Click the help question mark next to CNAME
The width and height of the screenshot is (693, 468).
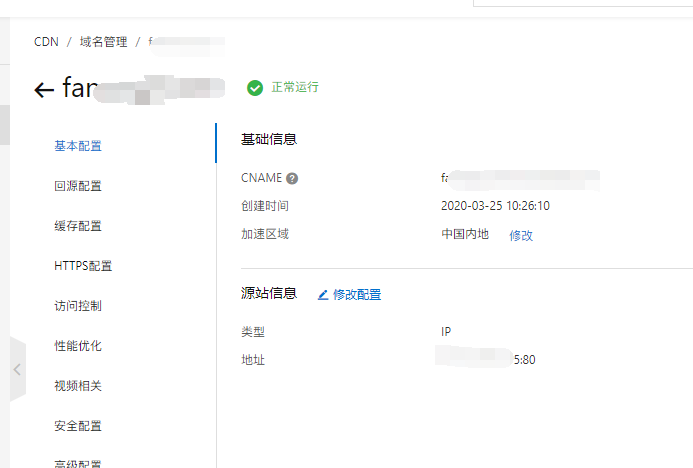[292, 179]
